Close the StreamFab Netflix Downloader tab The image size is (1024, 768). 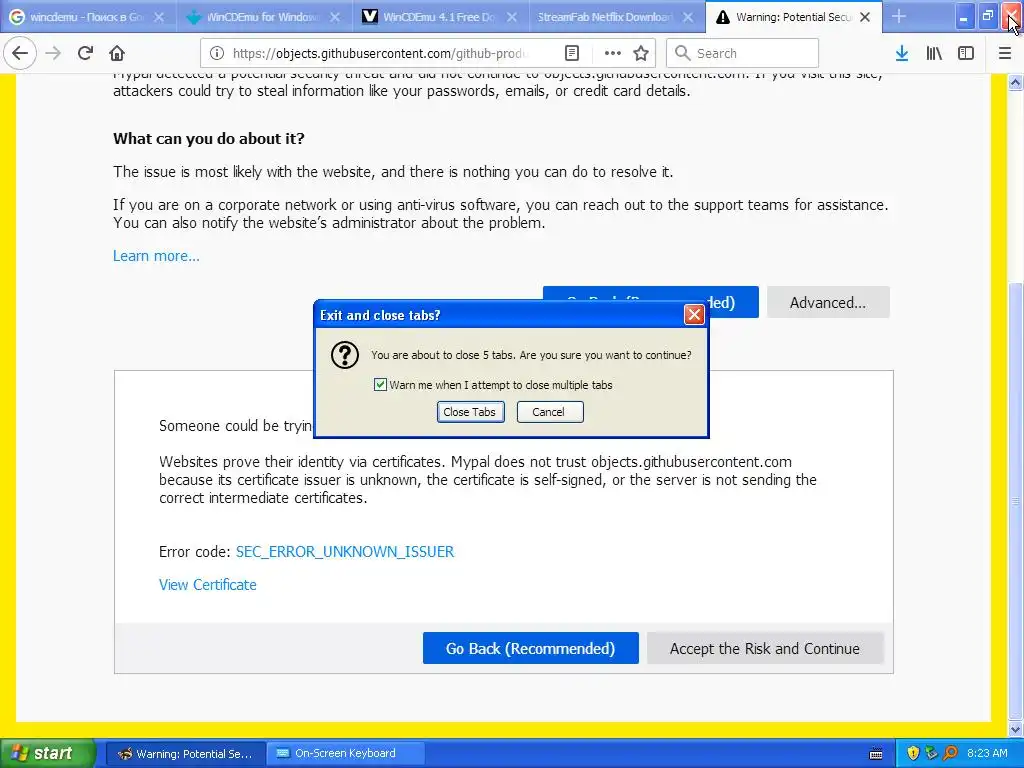[688, 17]
